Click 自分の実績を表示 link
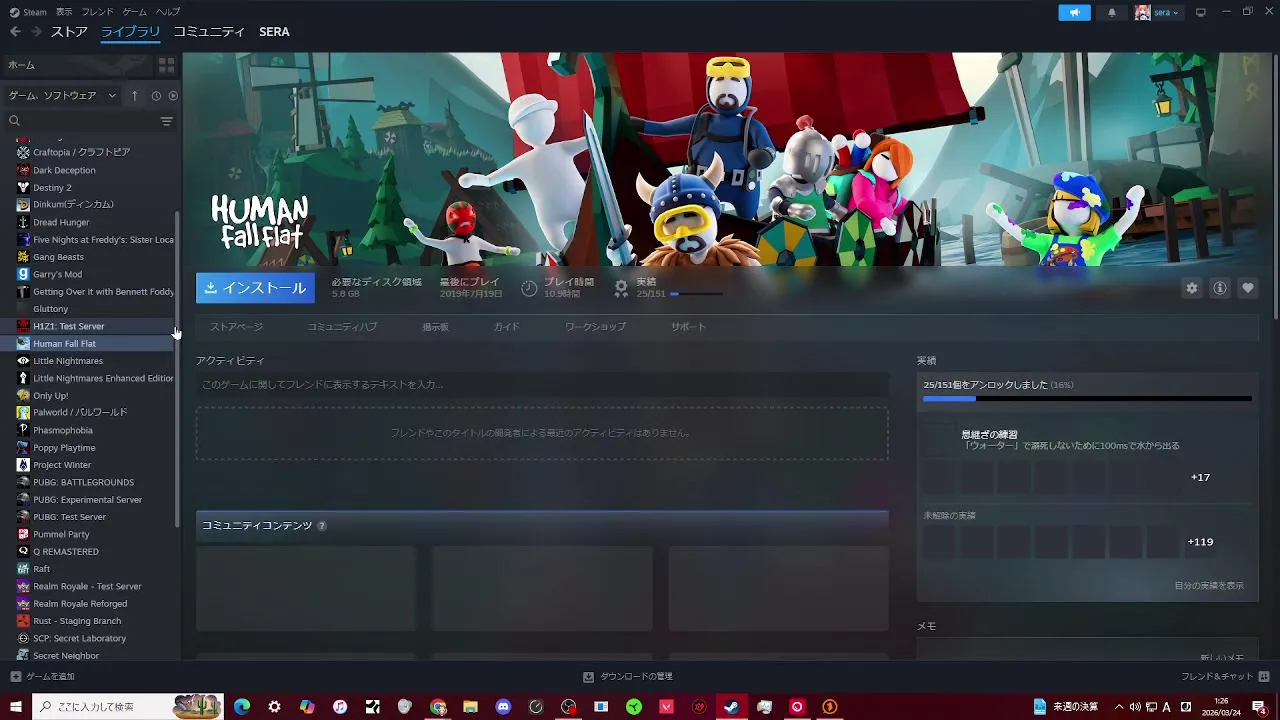1280x720 pixels. (x=1209, y=586)
